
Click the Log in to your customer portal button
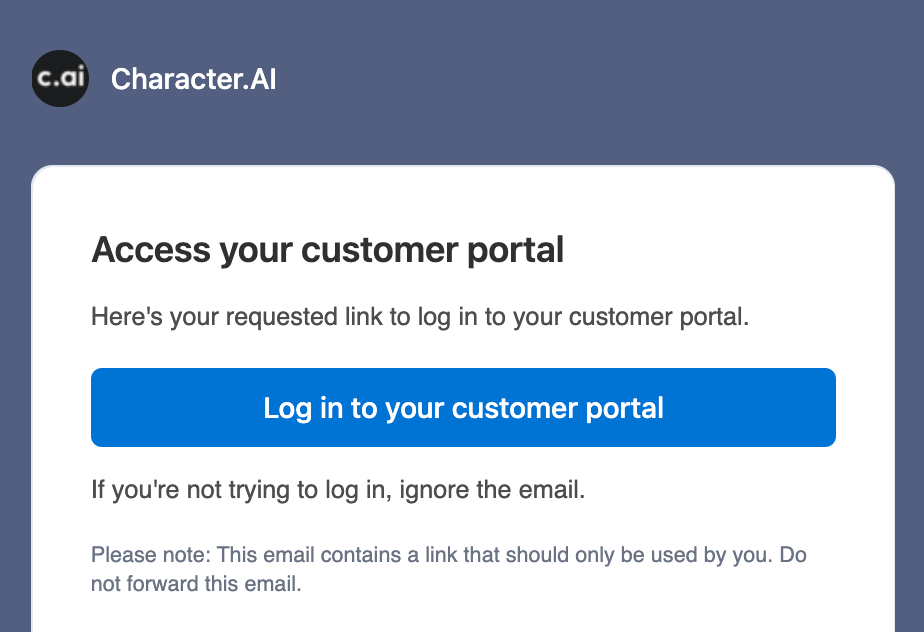coord(463,407)
